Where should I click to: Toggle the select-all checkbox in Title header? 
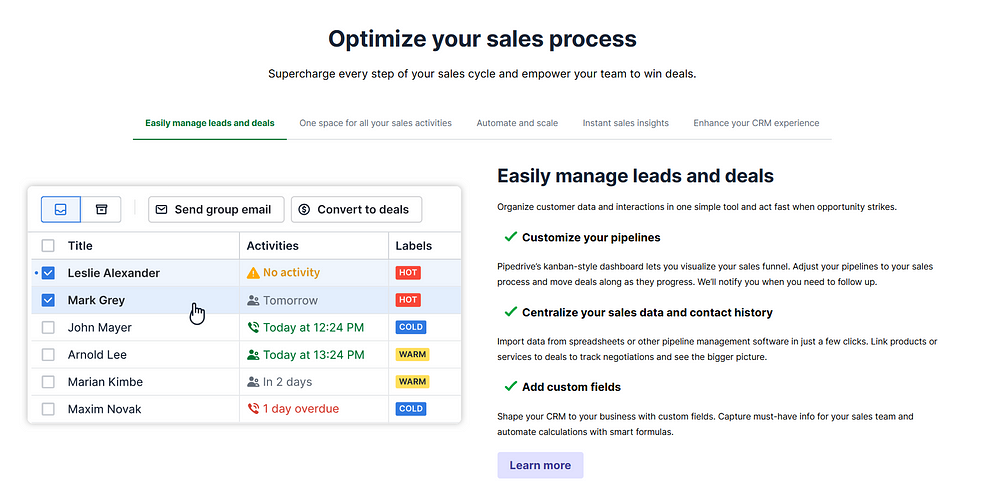point(48,246)
